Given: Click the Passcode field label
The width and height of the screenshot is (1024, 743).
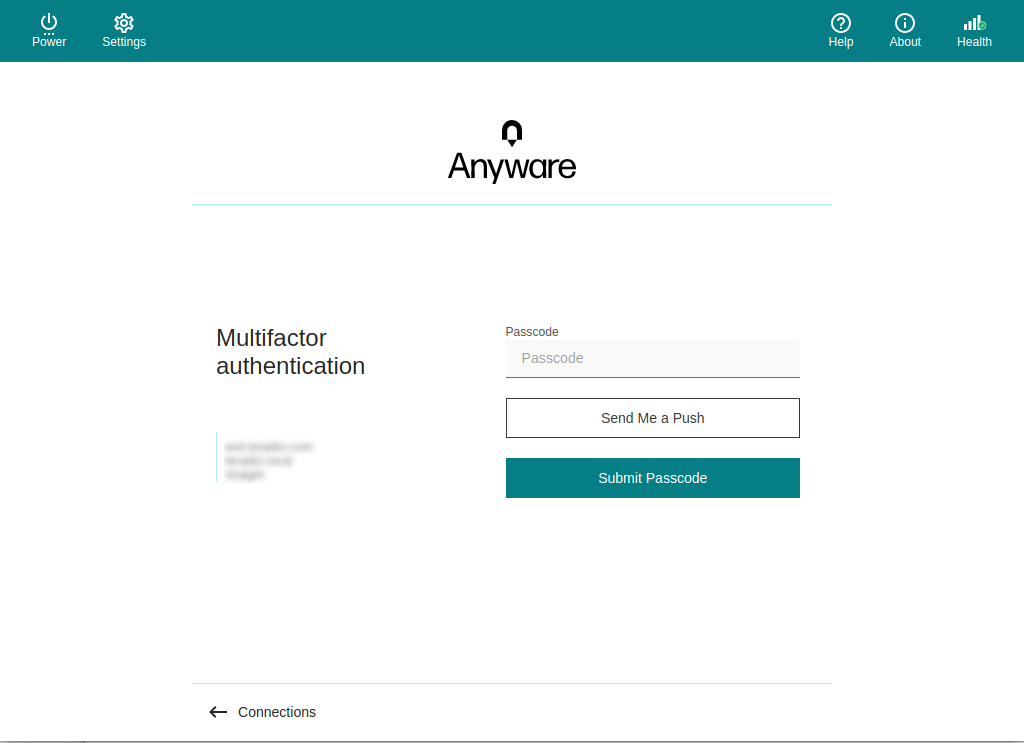Looking at the screenshot, I should 532,332.
